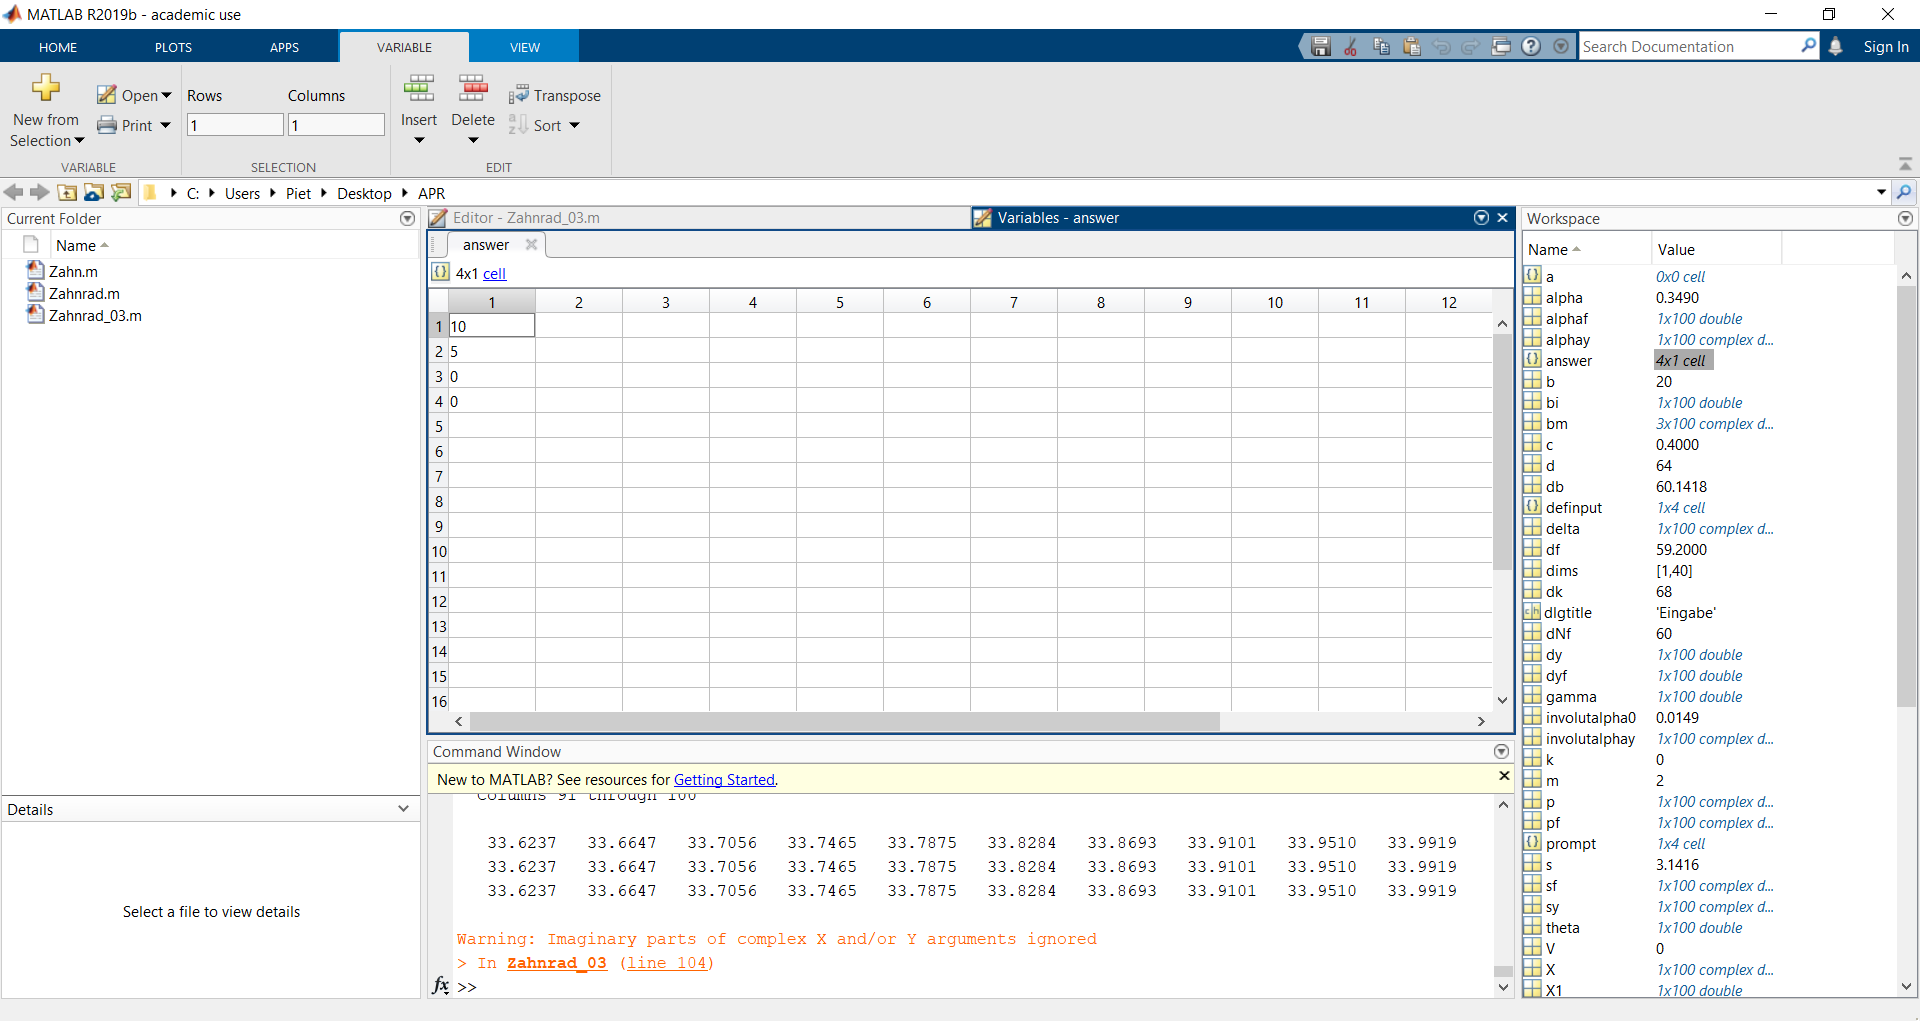Open the Print dropdown arrow
Viewport: 1920px width, 1021px height.
click(x=166, y=126)
